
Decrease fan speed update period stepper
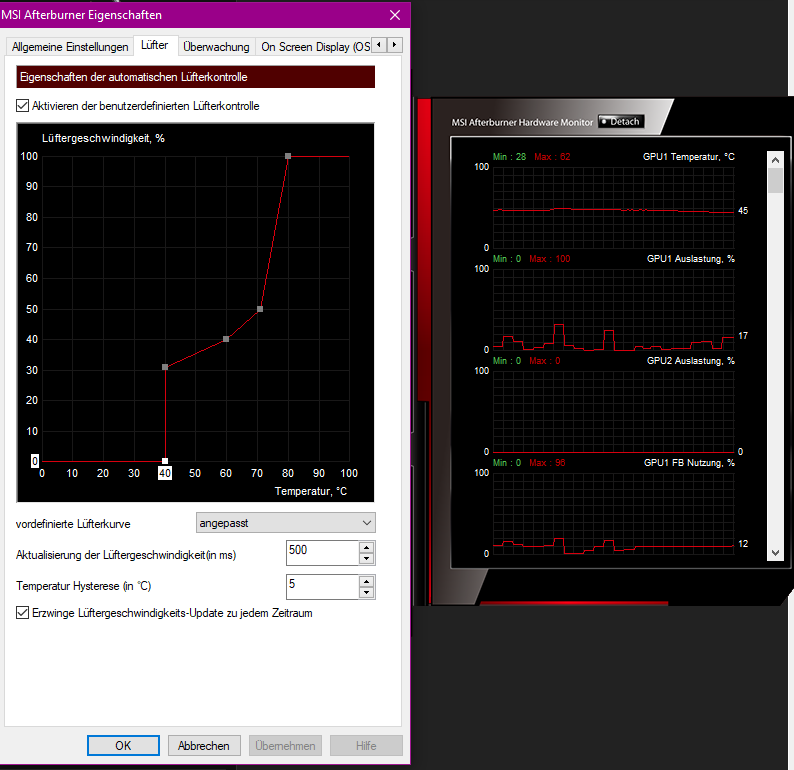click(x=367, y=559)
